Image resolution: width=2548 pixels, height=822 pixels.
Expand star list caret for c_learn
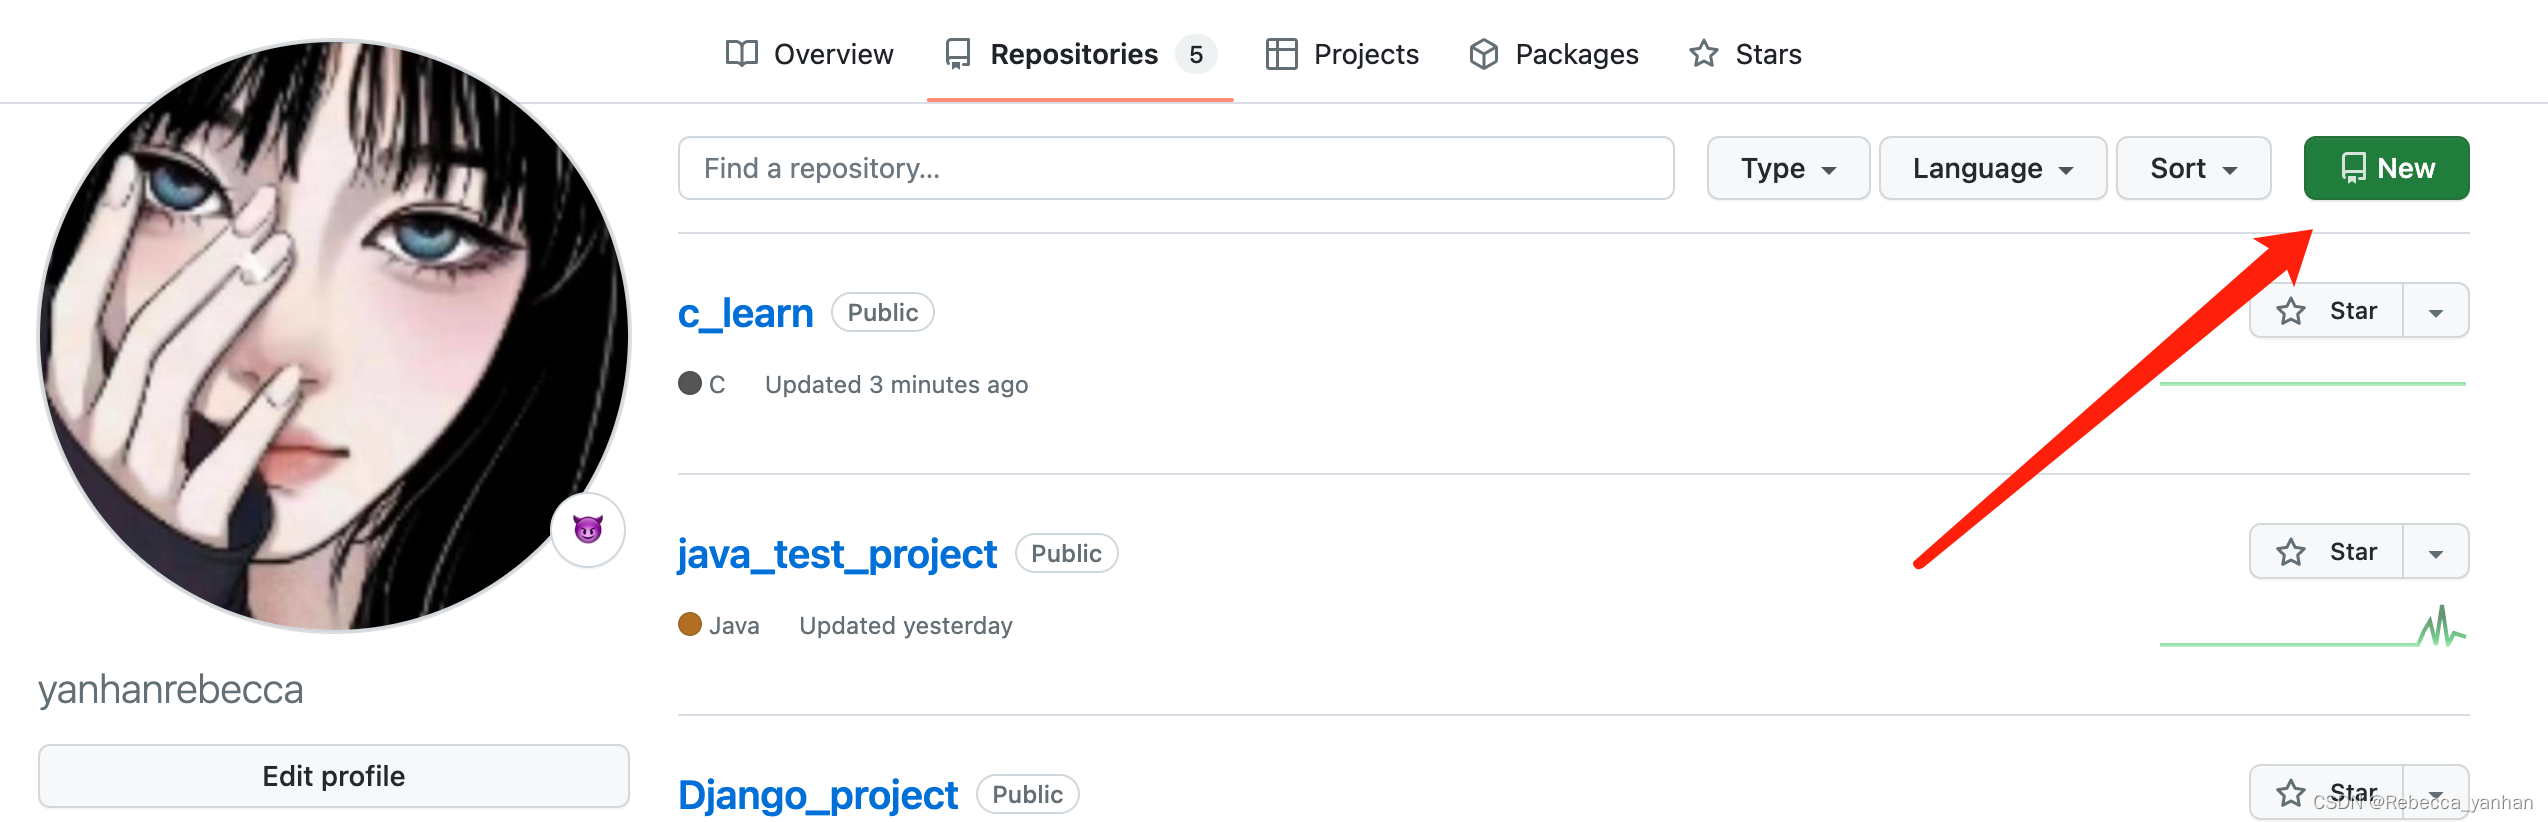[x=2436, y=311]
